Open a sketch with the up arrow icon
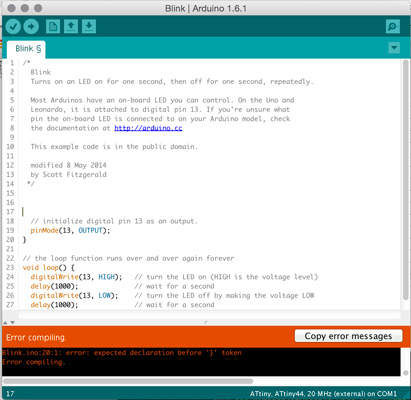 71,27
